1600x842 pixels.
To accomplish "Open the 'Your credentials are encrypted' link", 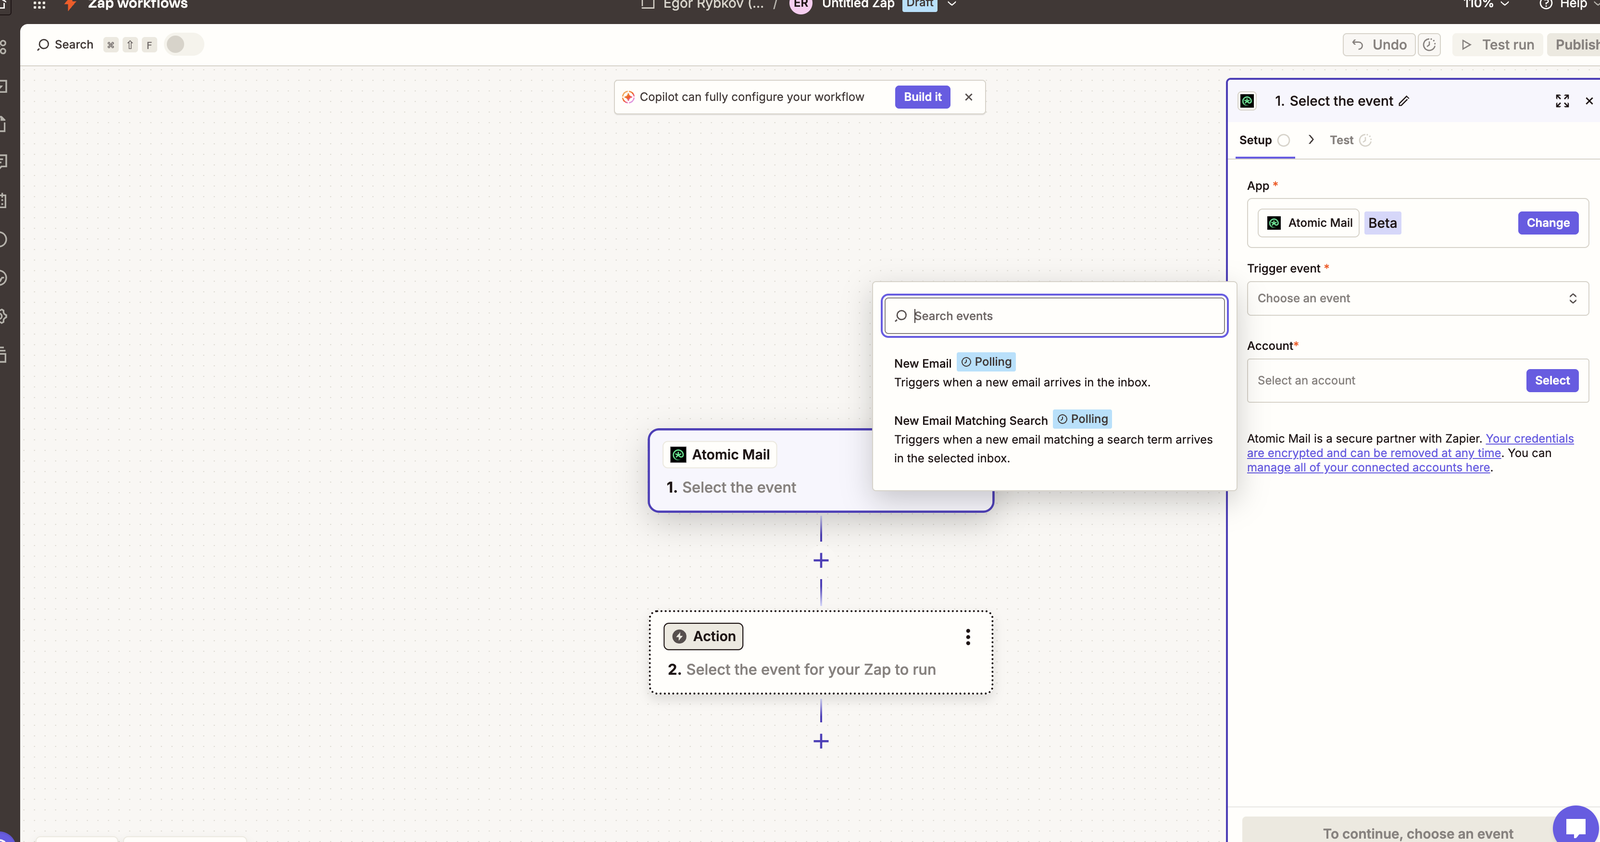I will click(1410, 446).
